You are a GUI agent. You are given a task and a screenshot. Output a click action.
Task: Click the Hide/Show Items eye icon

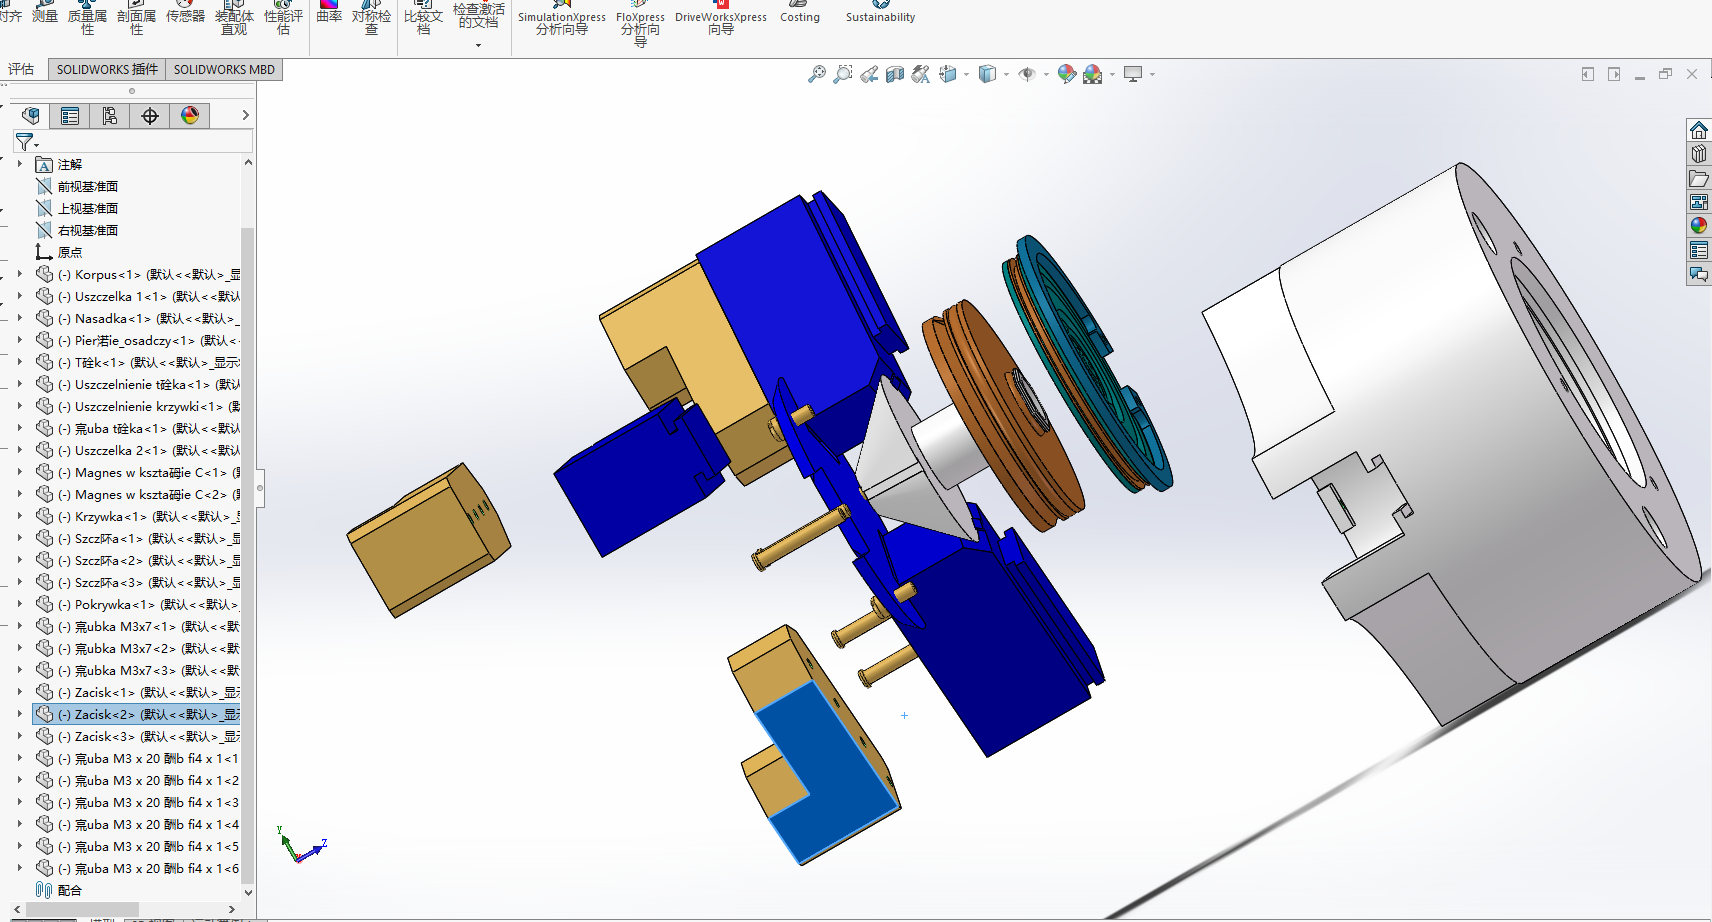(x=1026, y=74)
